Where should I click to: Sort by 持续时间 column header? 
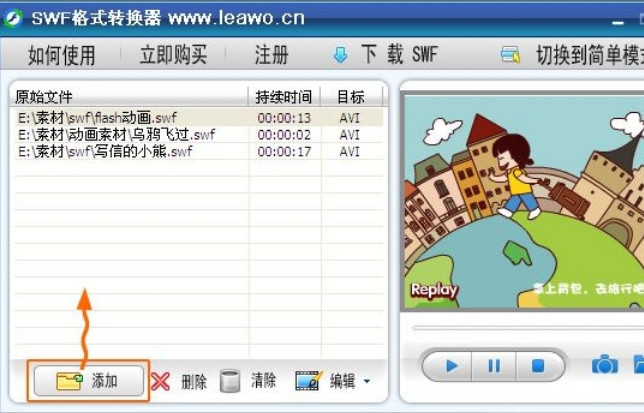pyautogui.click(x=284, y=97)
